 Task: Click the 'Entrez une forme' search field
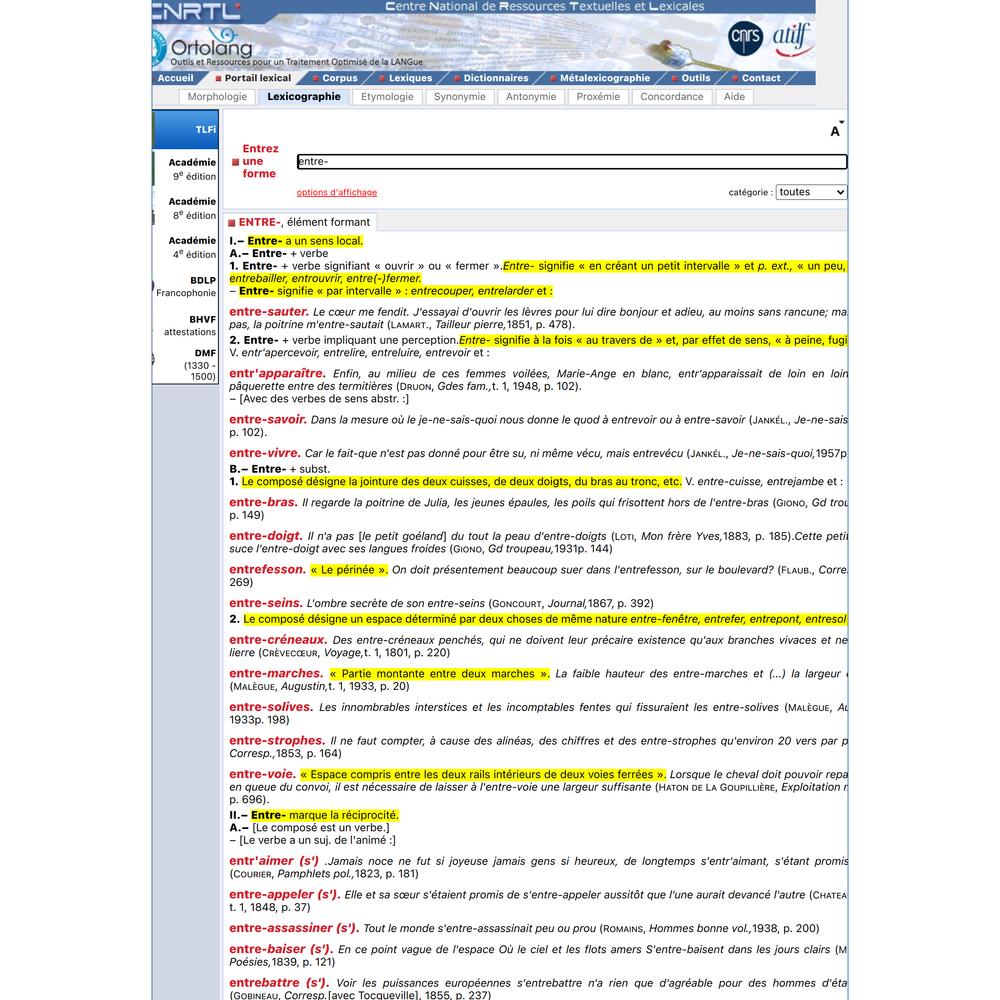[x=572, y=161]
